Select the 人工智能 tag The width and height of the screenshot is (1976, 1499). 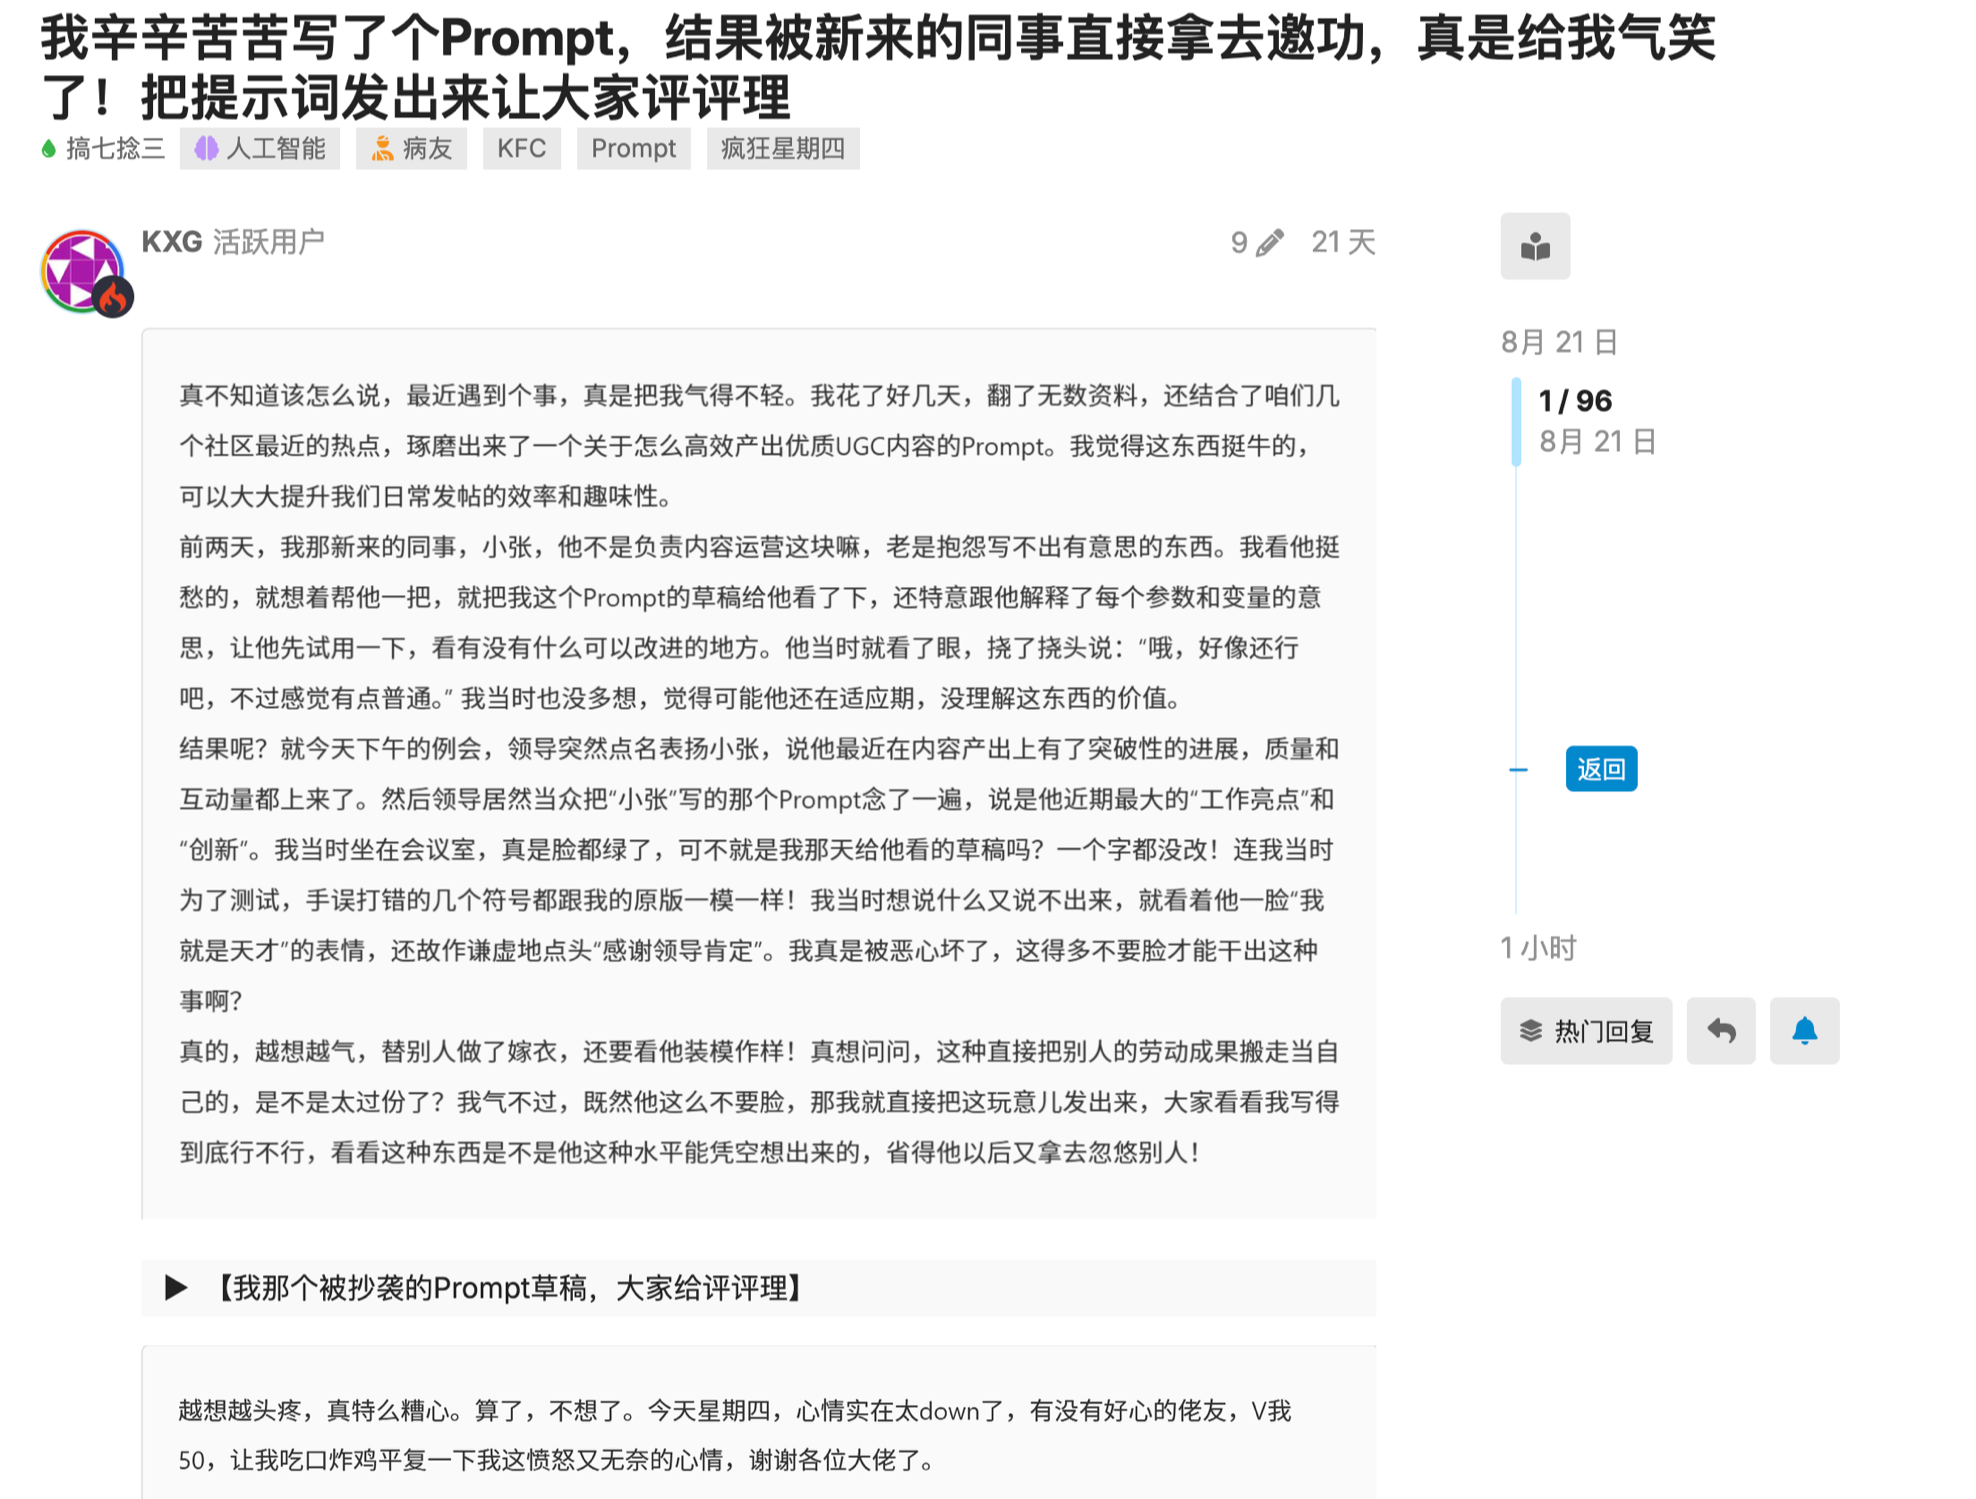(x=260, y=149)
